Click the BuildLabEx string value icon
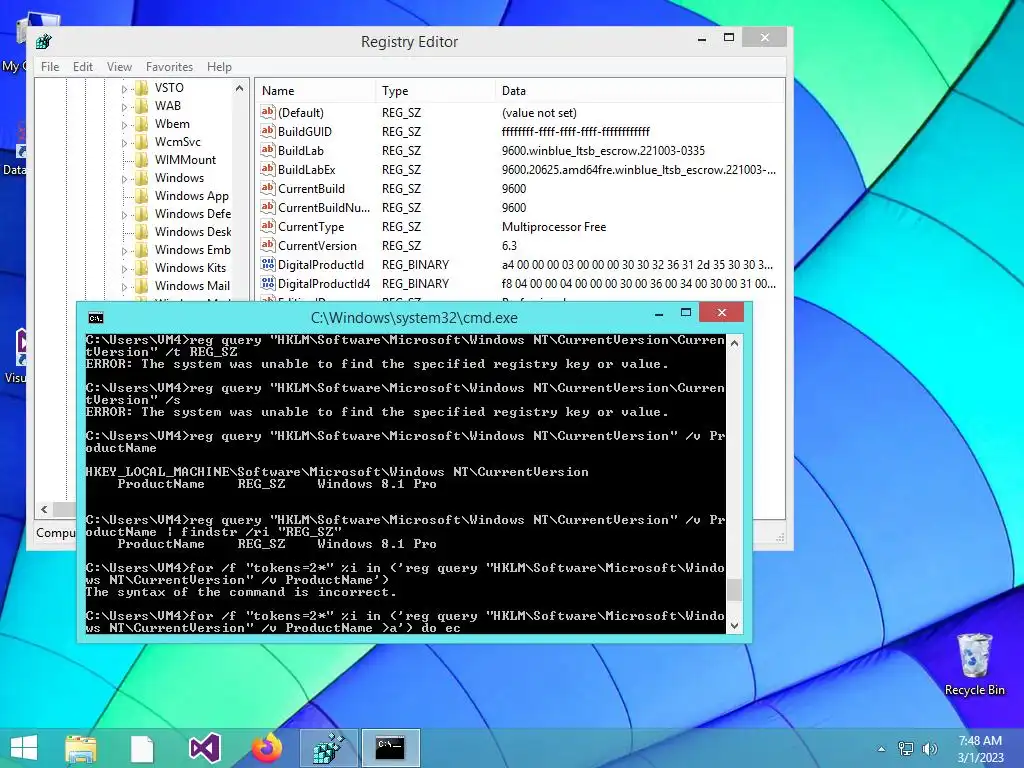The height and width of the screenshot is (768, 1024). [268, 169]
